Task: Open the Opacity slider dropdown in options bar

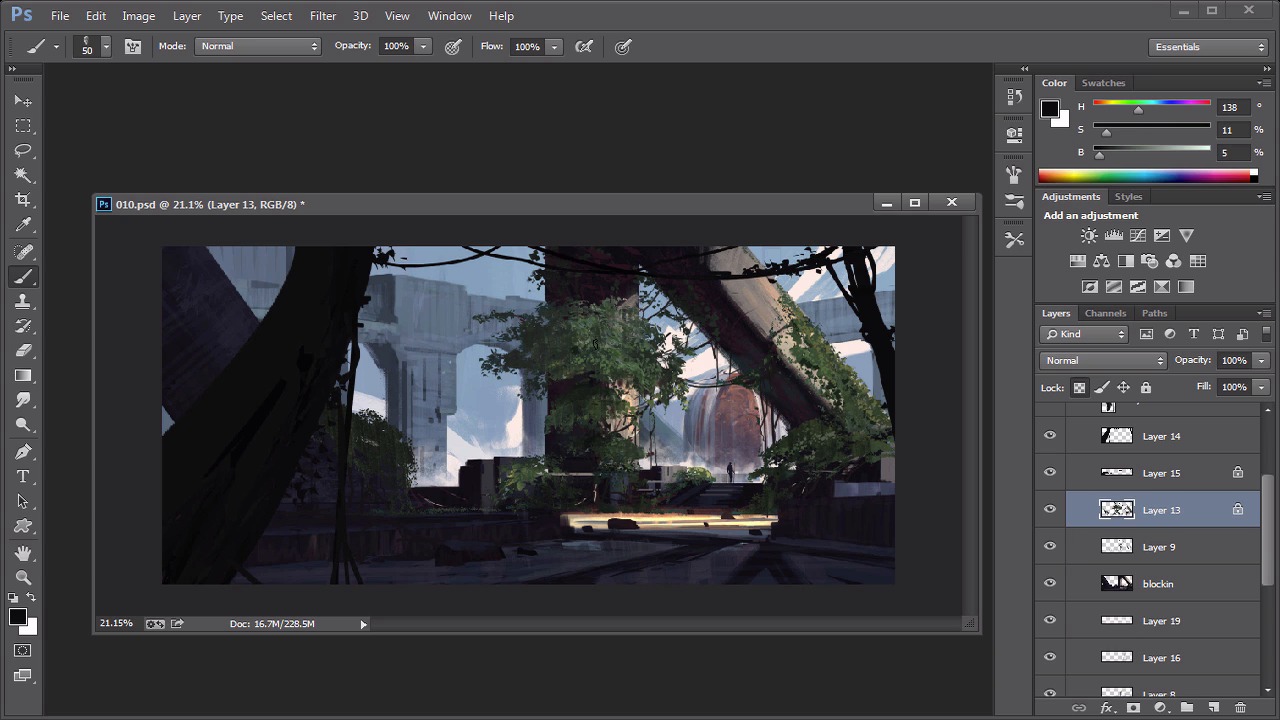Action: tap(423, 46)
